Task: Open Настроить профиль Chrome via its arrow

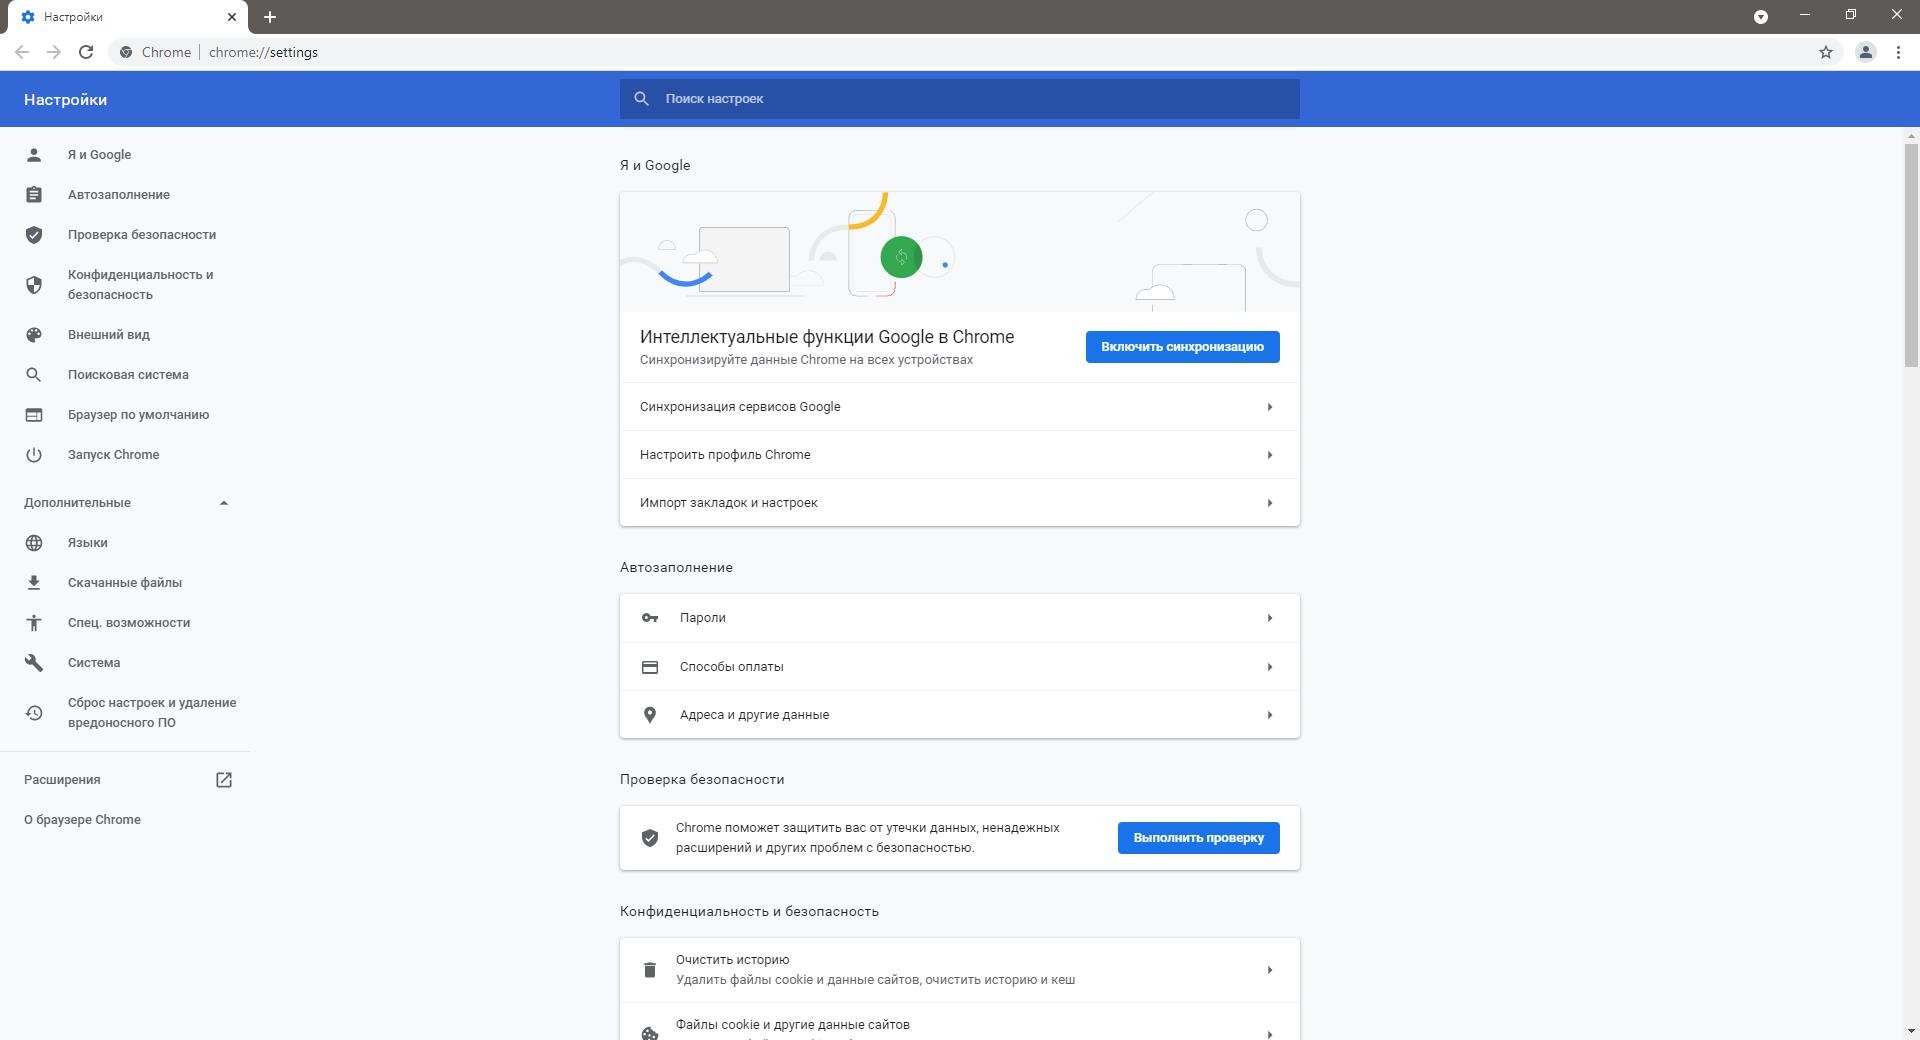Action: pos(1270,455)
